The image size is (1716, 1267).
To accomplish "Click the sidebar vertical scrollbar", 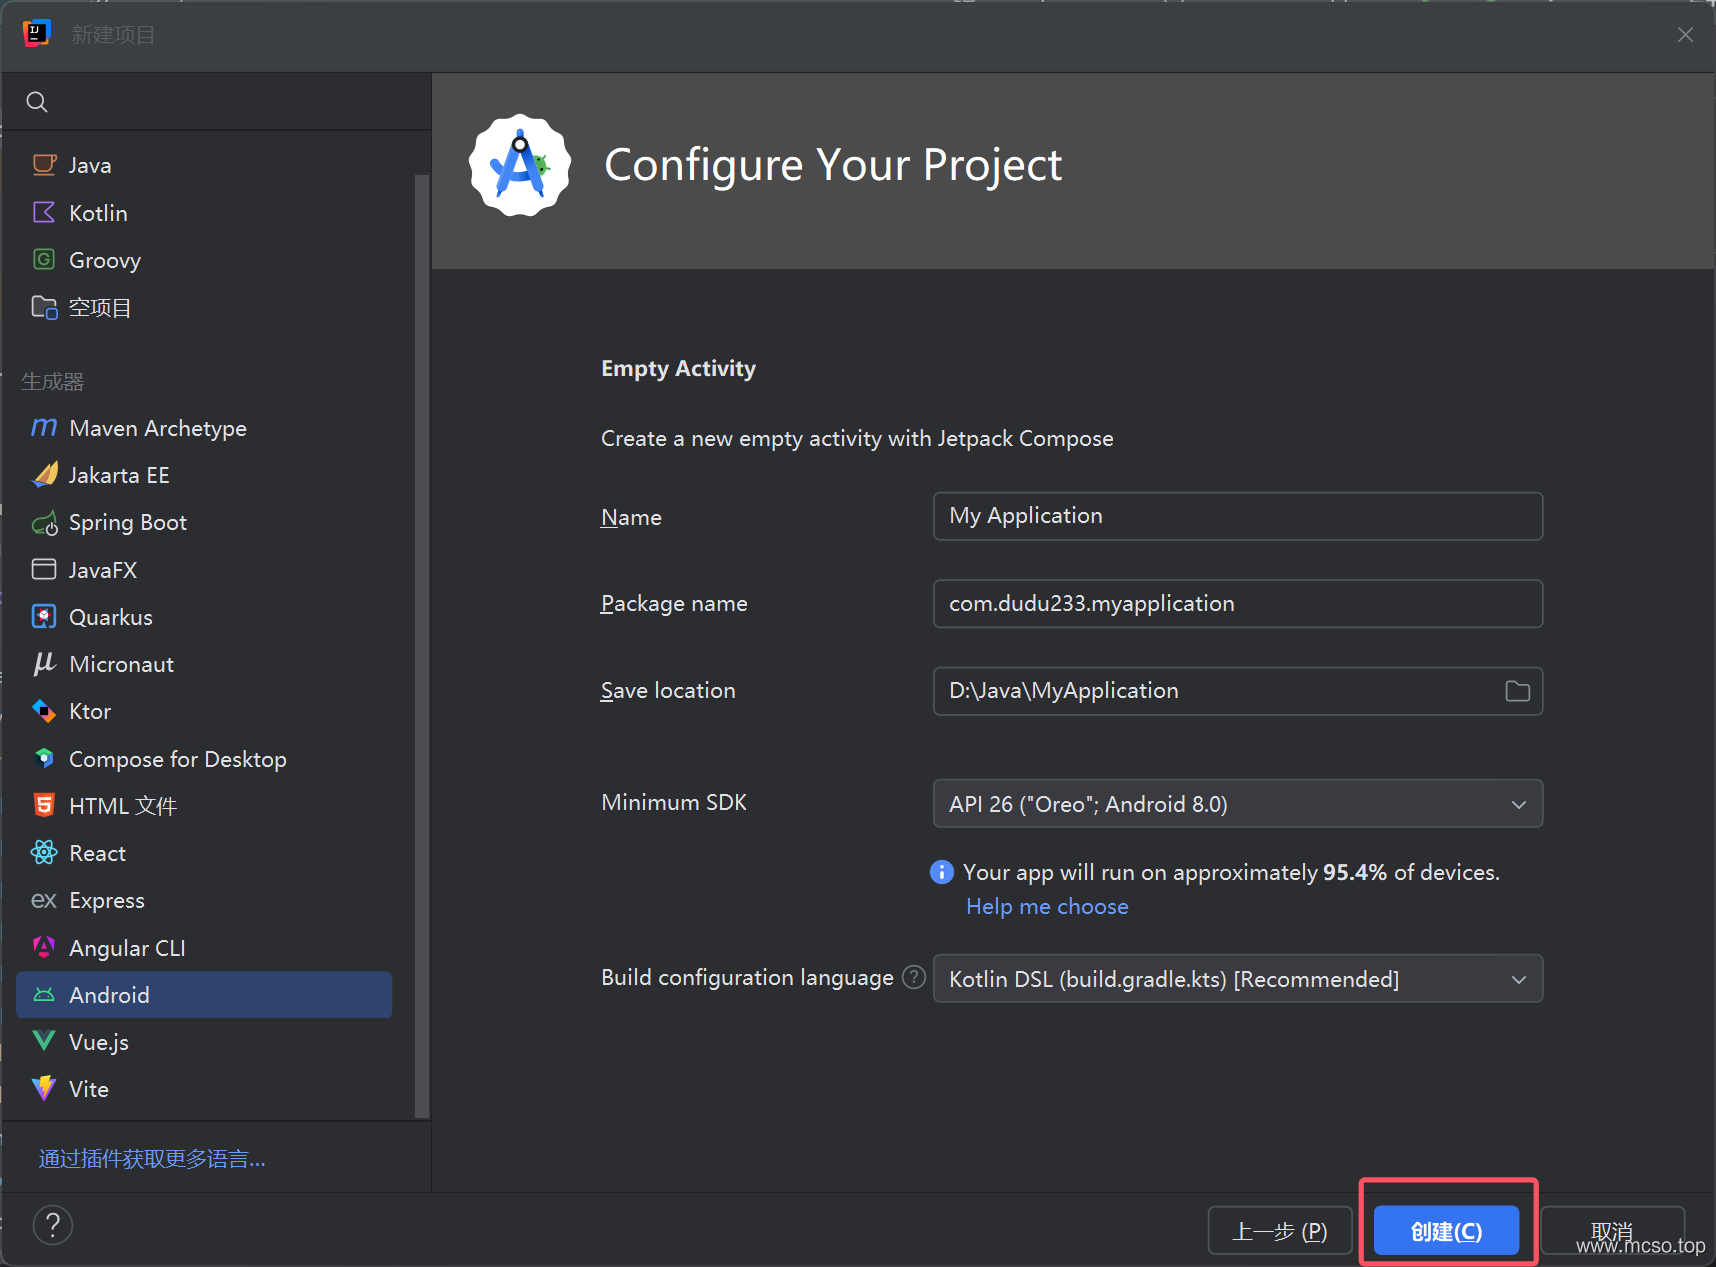I will click(422, 646).
